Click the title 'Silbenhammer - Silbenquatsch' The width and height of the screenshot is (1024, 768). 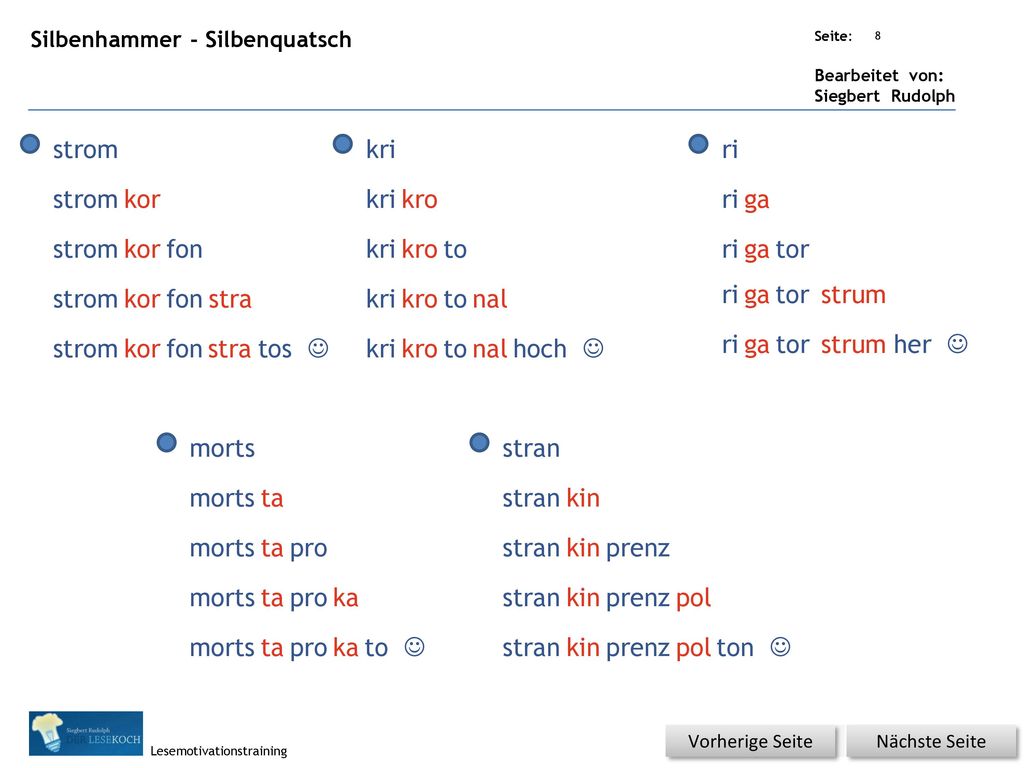(191, 40)
